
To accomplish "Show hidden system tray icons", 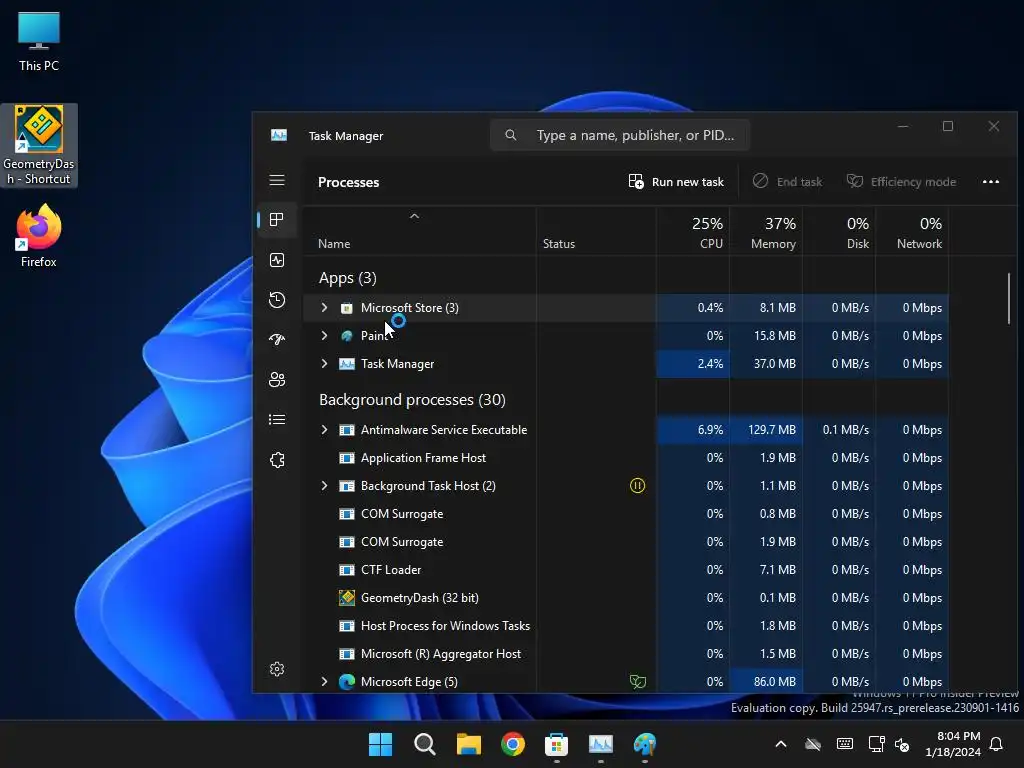I will click(781, 744).
